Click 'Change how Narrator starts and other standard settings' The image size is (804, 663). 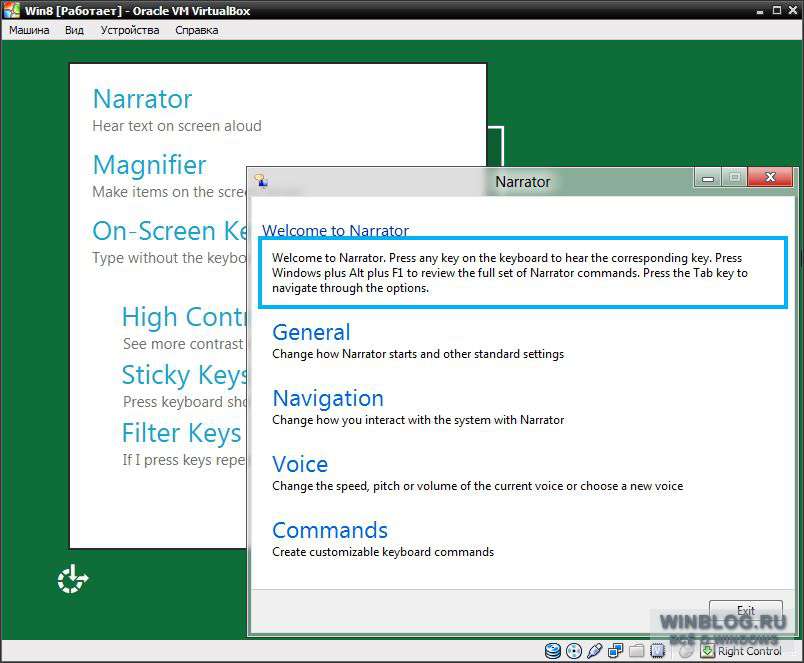click(x=418, y=354)
